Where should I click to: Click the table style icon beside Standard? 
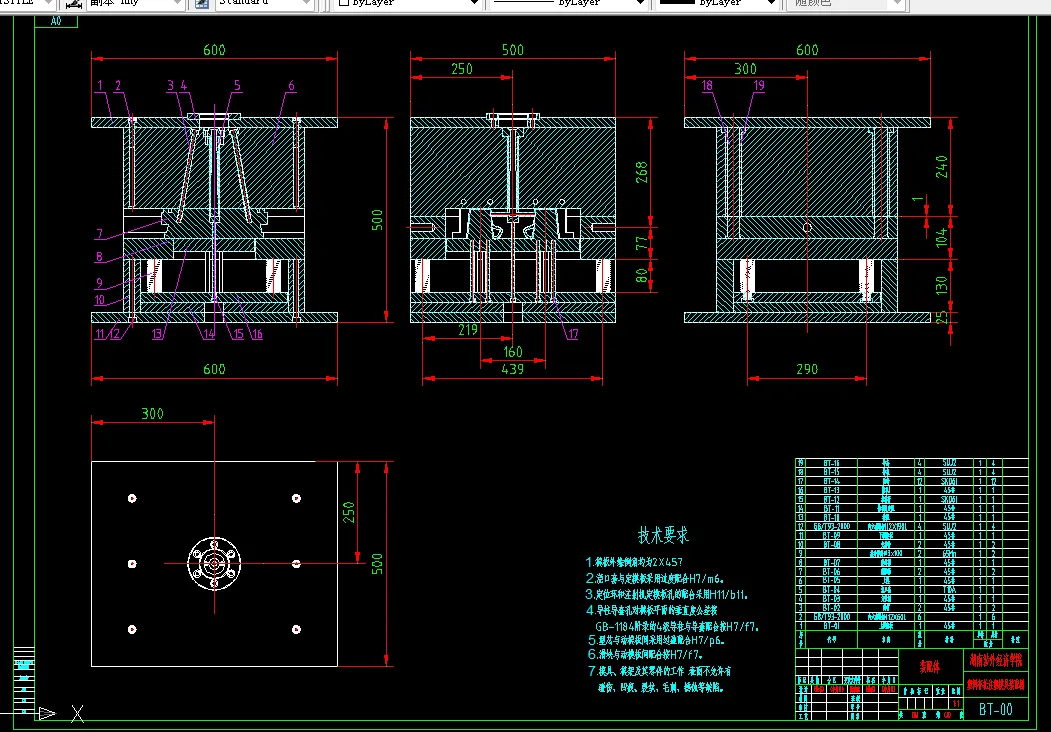coord(202,4)
